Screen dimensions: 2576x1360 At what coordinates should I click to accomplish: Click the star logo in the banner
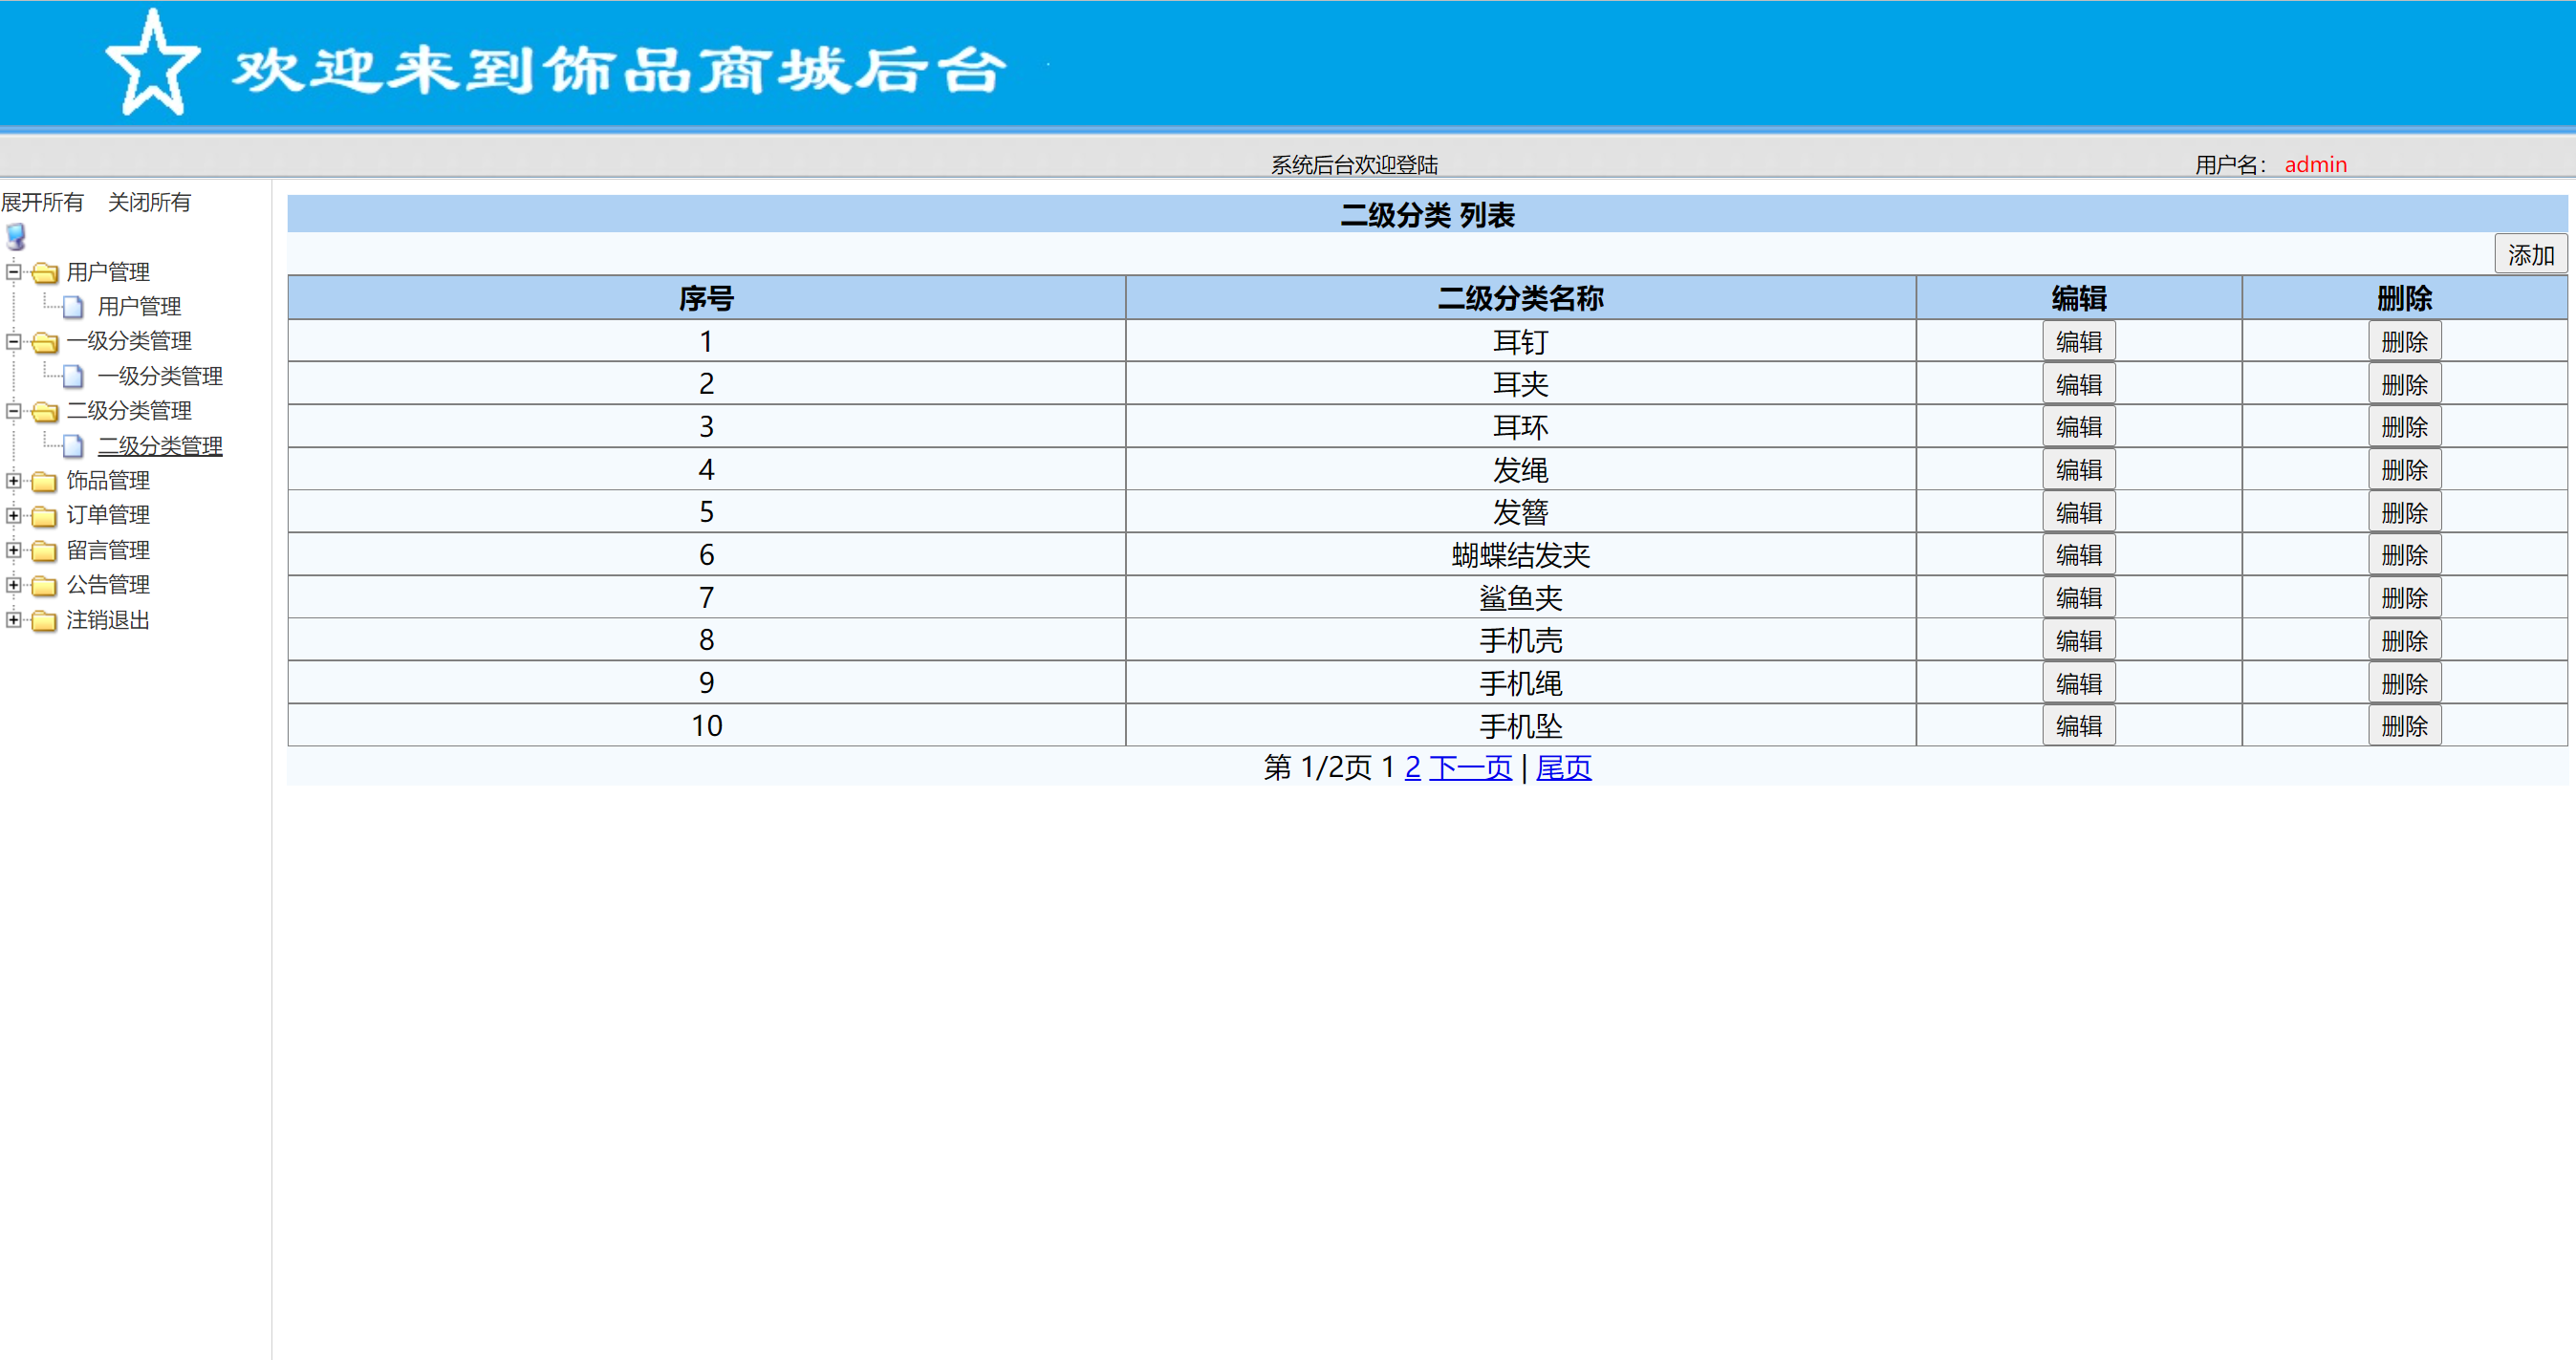tap(152, 62)
